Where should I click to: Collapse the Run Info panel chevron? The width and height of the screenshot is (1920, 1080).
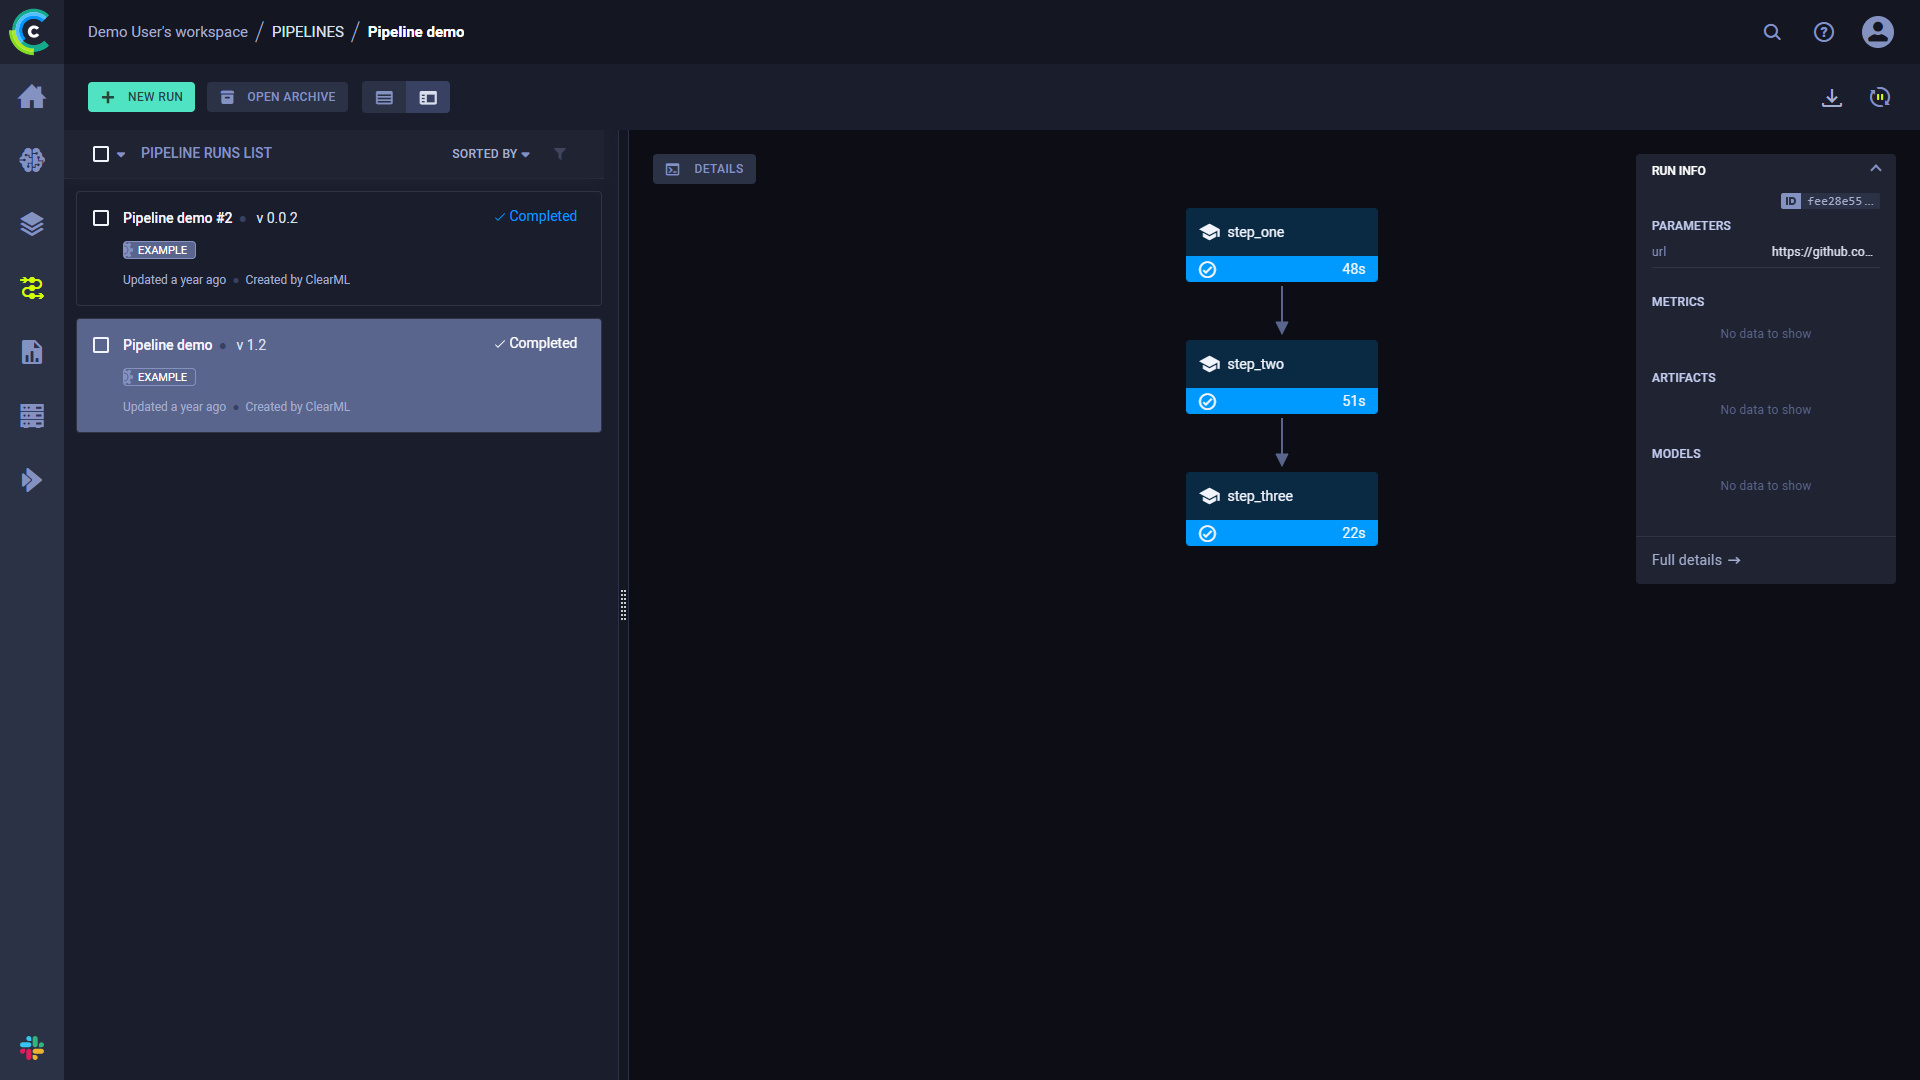click(x=1875, y=169)
